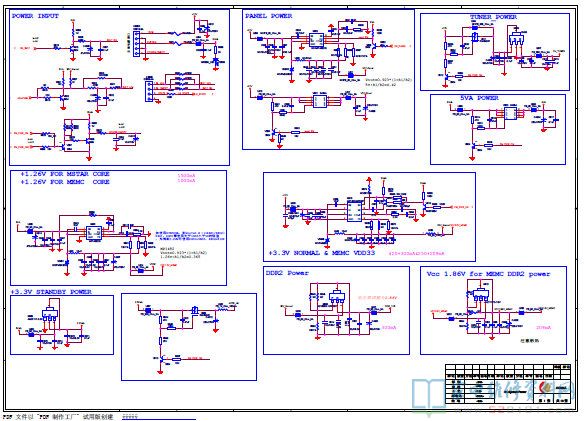Click the +1.26V FOR MSTAR CORE label
The image size is (584, 421).
coord(65,174)
